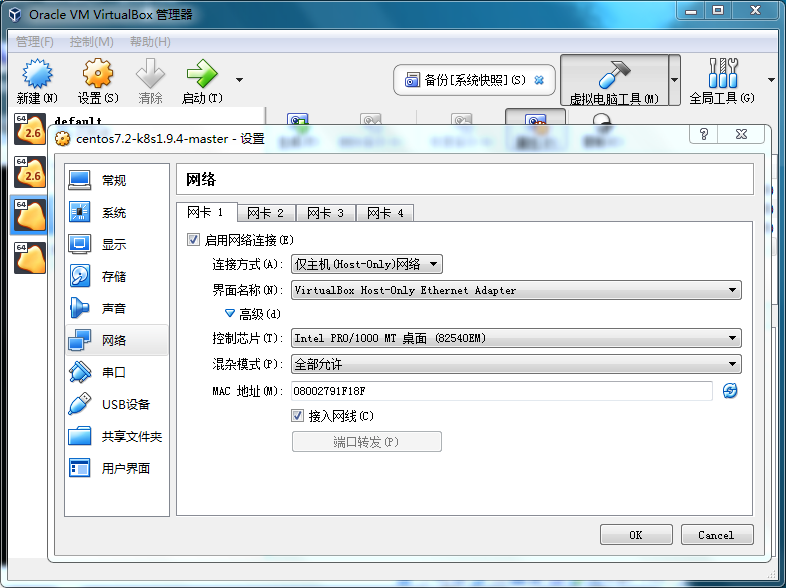Switch to the 网卡 1 tab
The width and height of the screenshot is (786, 588).
[x=206, y=213]
